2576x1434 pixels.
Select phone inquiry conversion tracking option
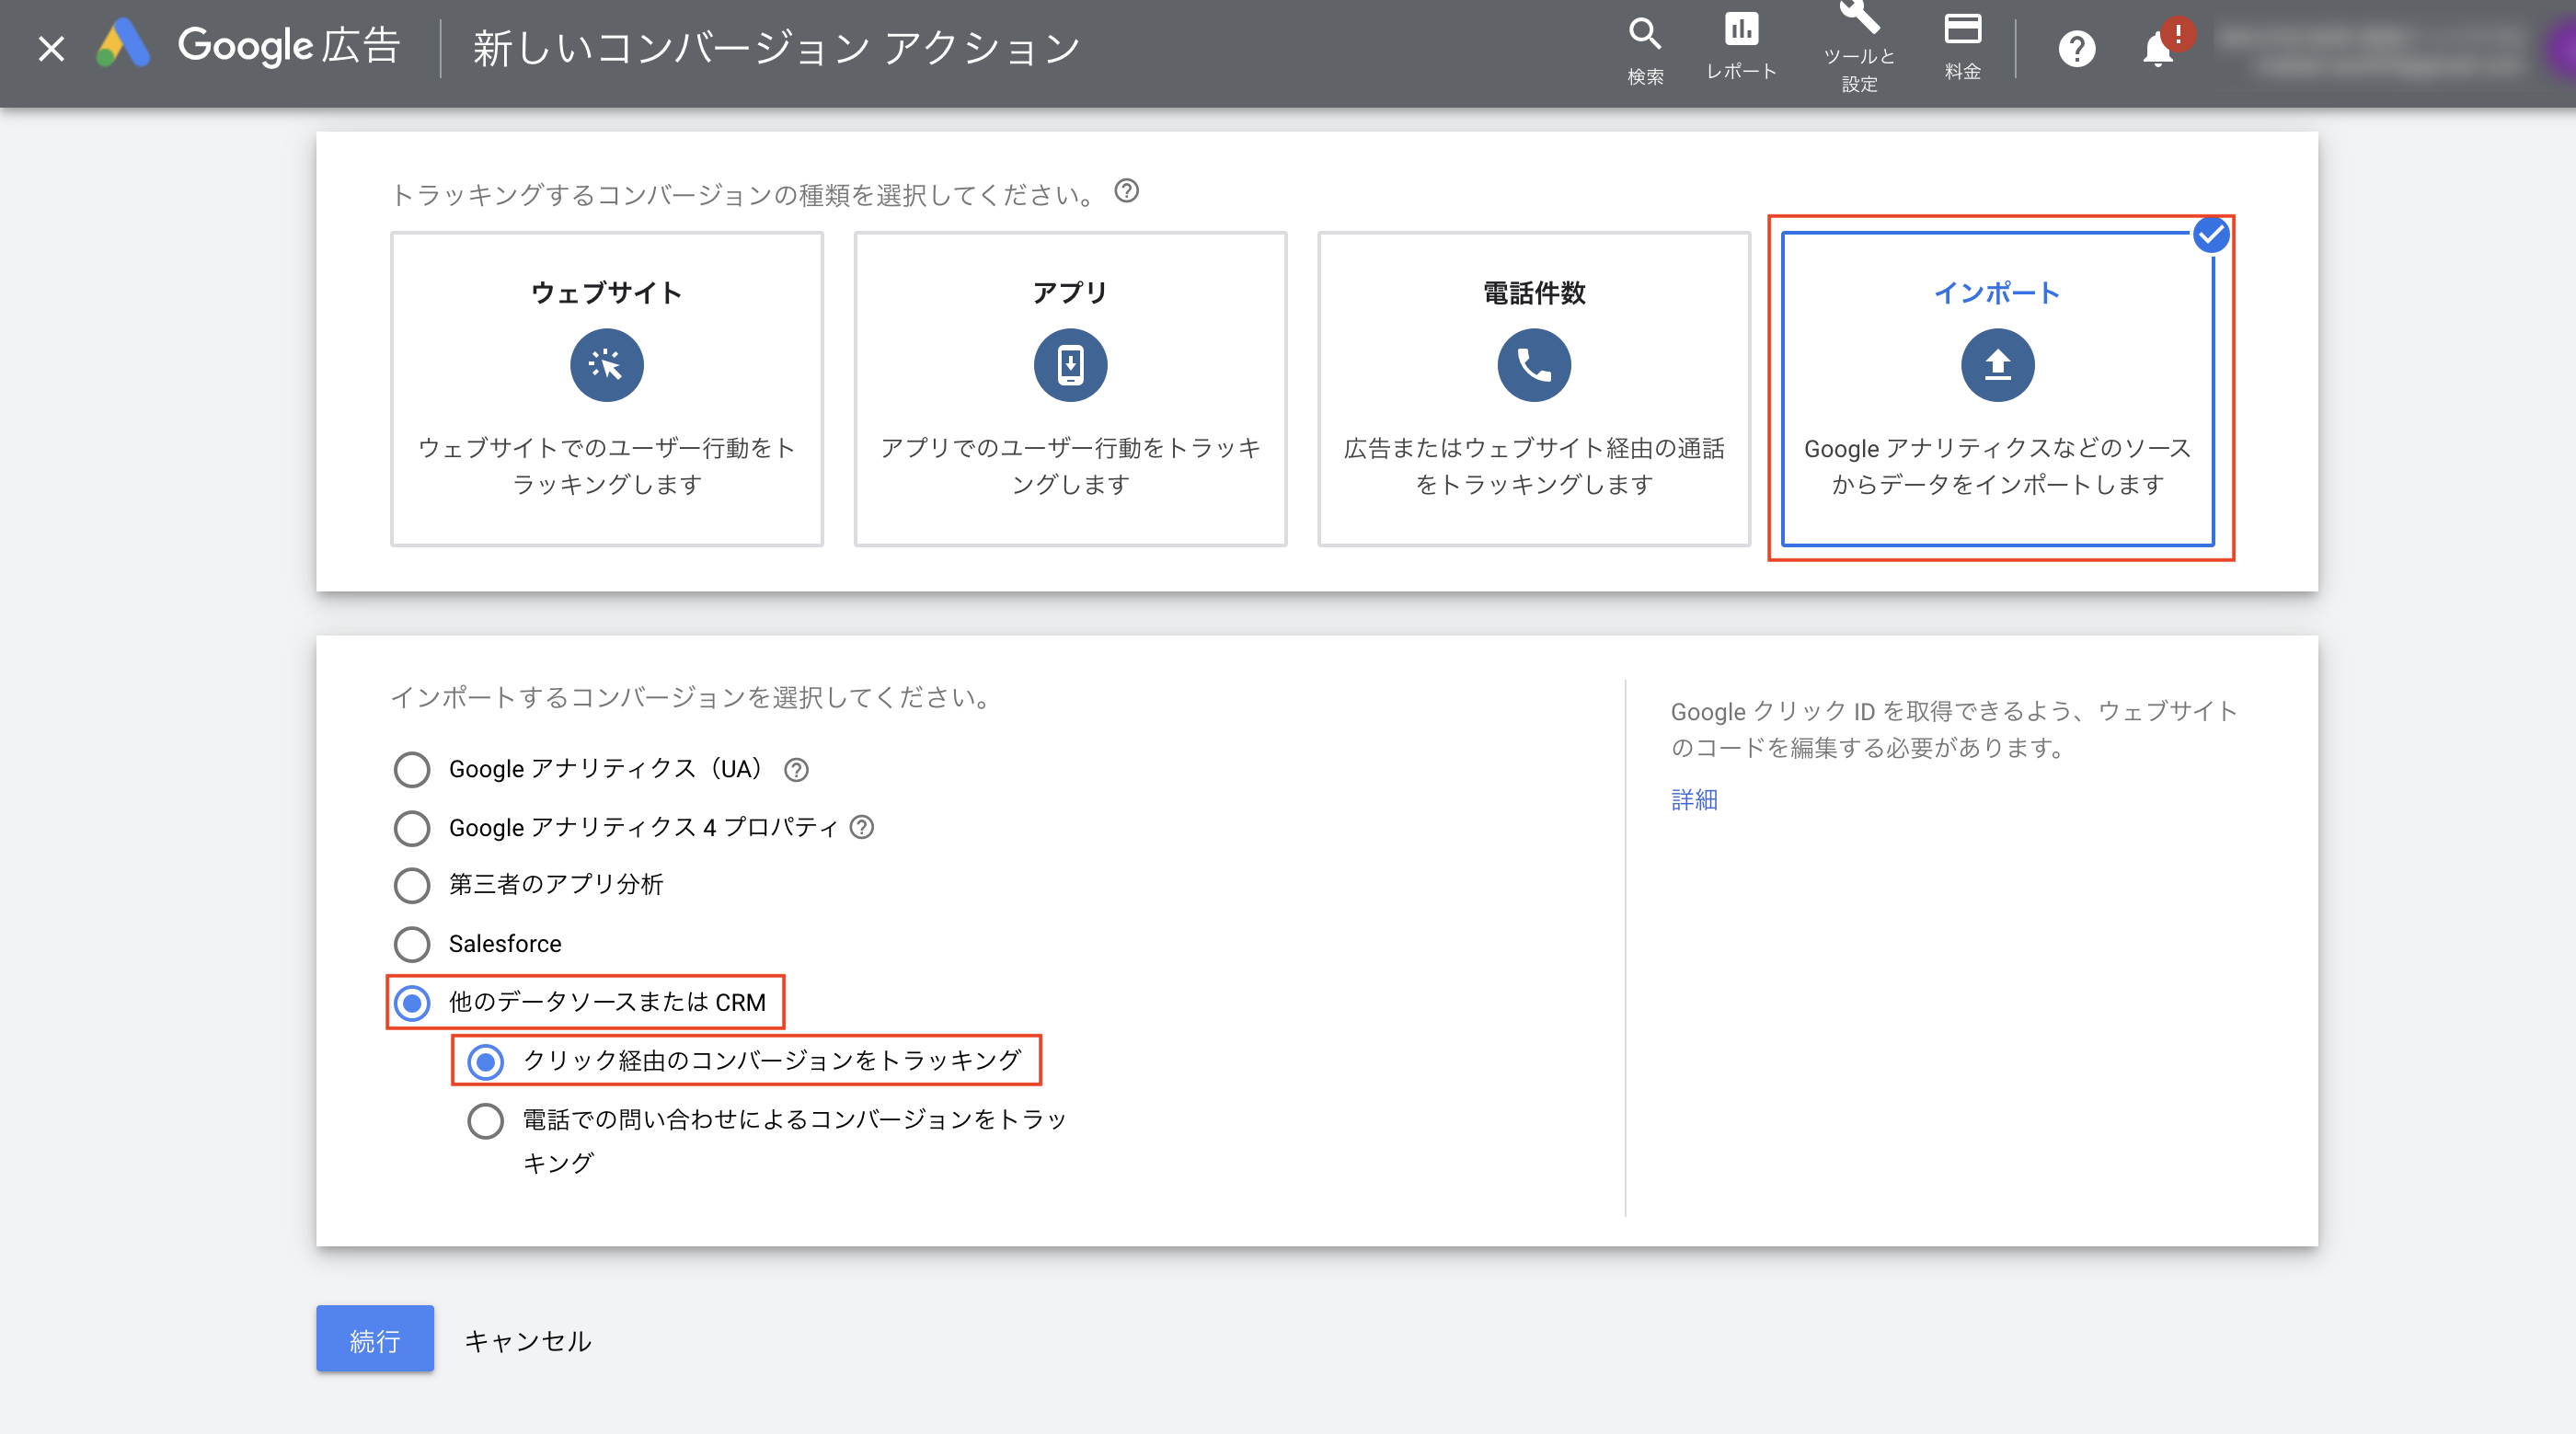pyautogui.click(x=486, y=1121)
